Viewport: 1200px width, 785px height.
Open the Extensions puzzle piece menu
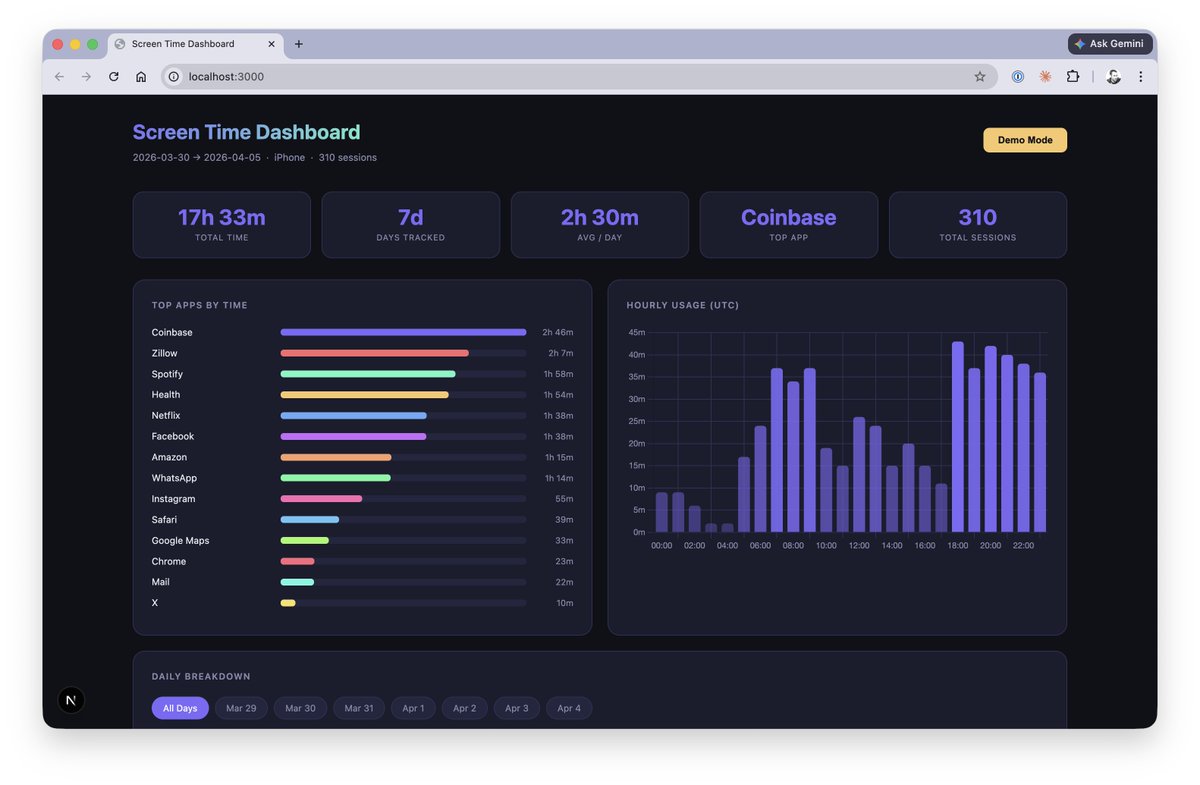coord(1073,76)
